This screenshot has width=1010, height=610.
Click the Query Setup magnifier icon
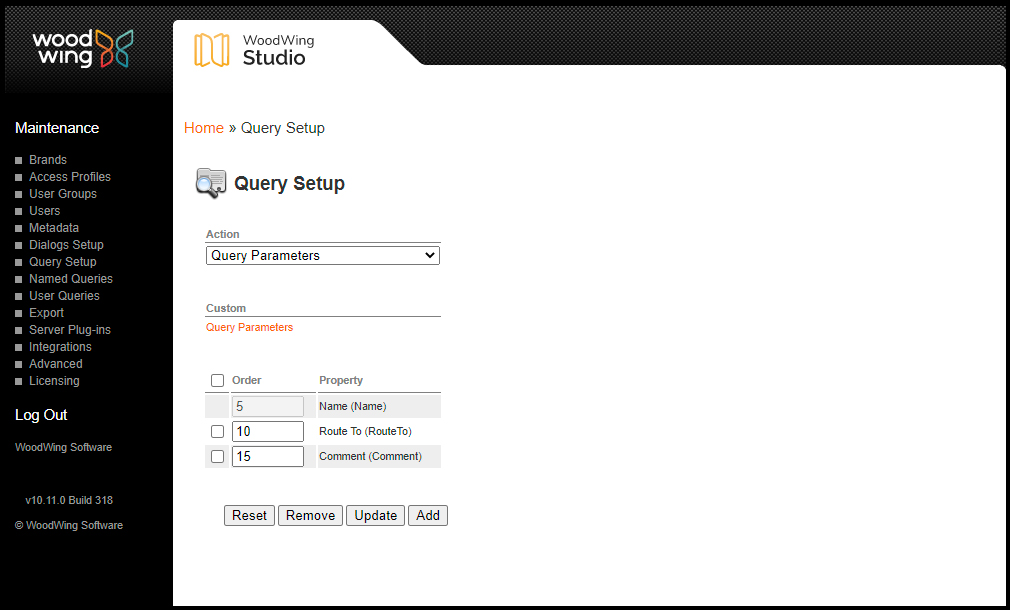(210, 183)
